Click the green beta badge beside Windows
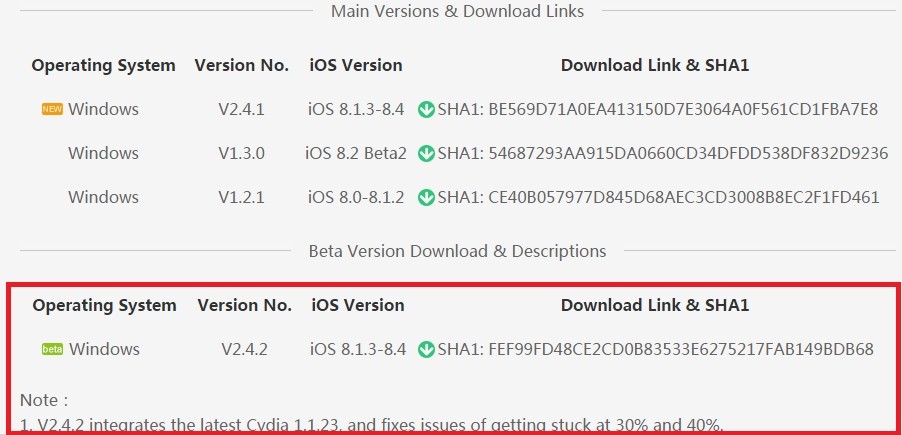 [52, 349]
